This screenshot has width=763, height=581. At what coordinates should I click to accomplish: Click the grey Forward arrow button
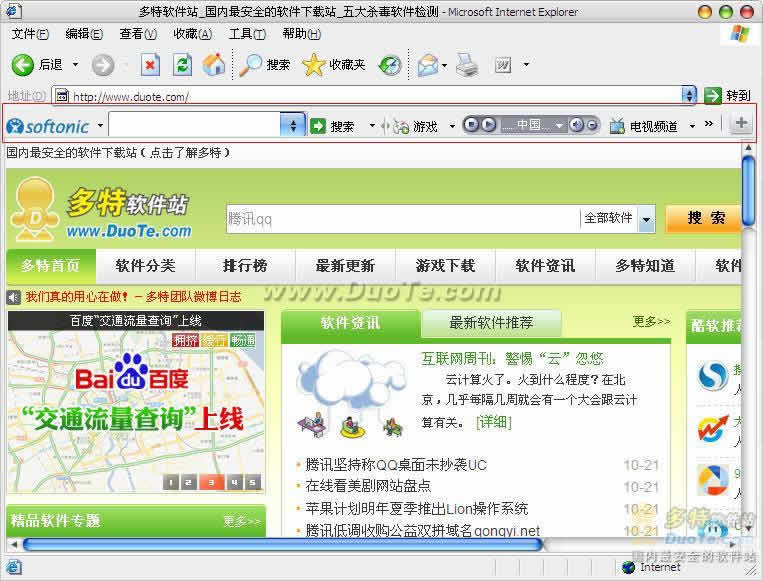103,65
